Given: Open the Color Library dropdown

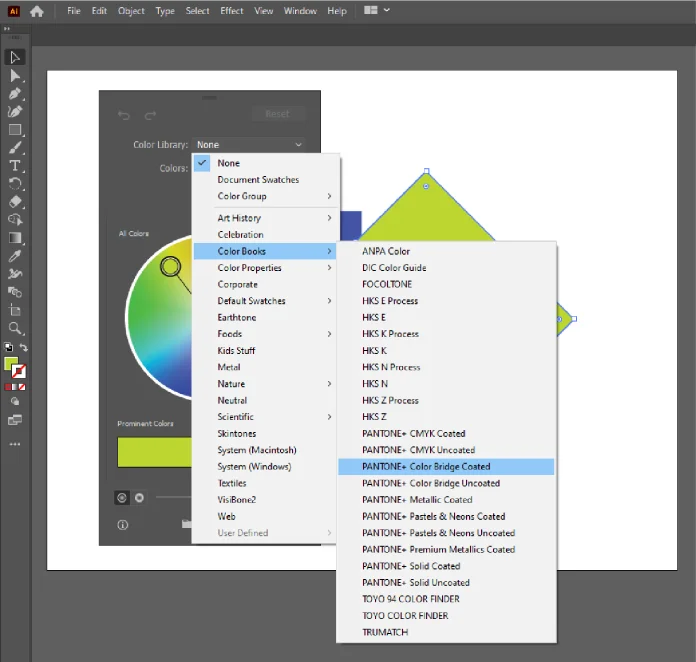Looking at the screenshot, I should (x=249, y=145).
